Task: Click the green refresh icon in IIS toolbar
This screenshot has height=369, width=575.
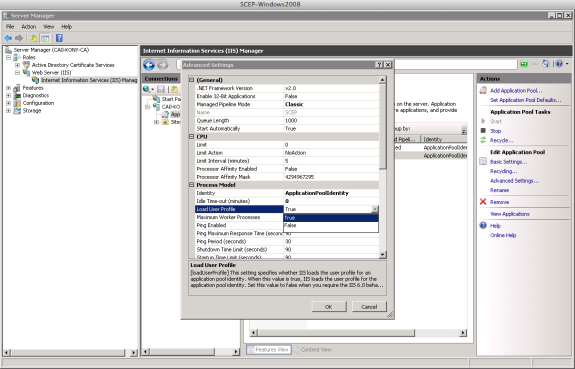Action: 524,64
